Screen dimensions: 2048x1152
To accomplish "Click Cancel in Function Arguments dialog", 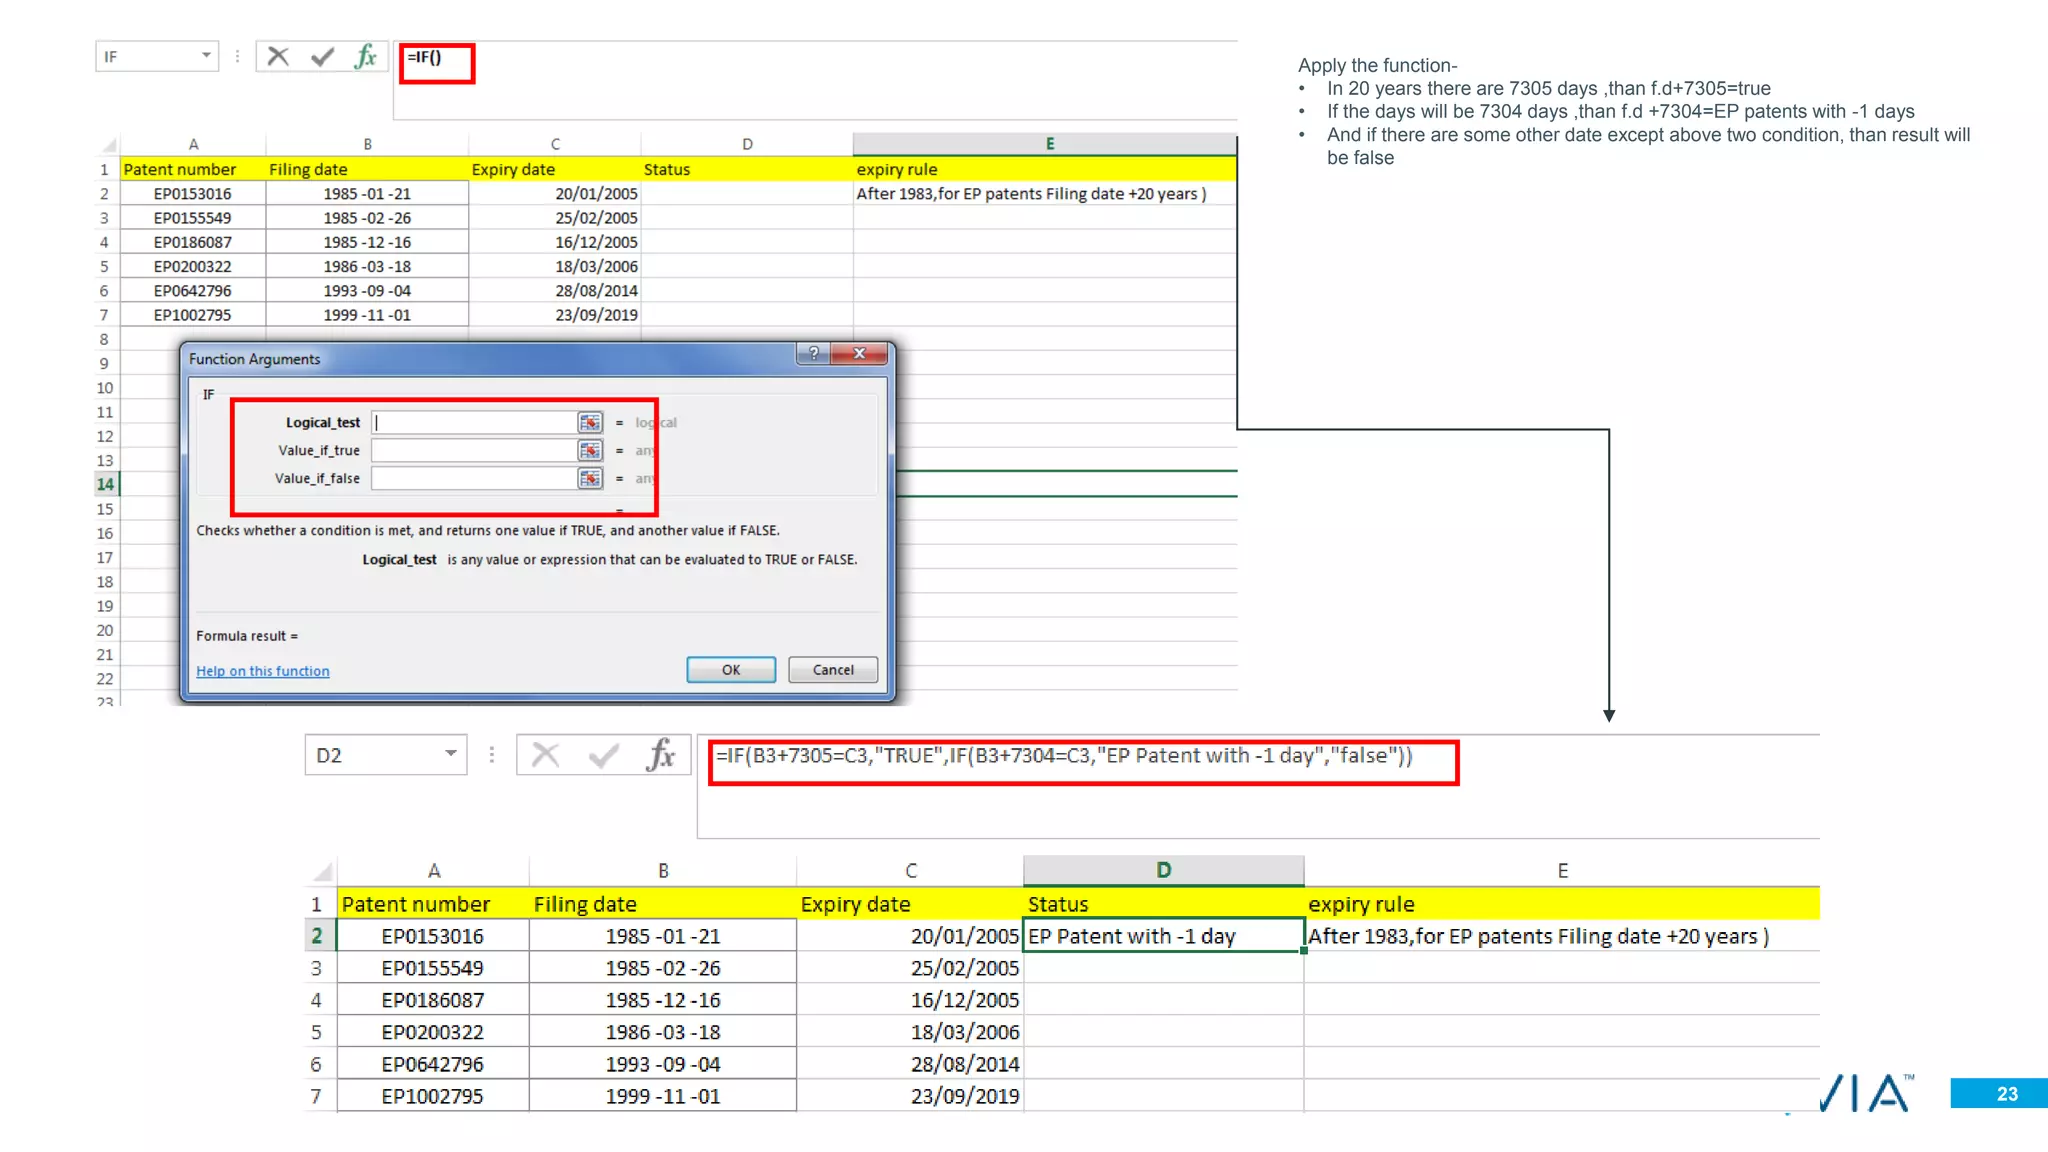I will pos(833,670).
